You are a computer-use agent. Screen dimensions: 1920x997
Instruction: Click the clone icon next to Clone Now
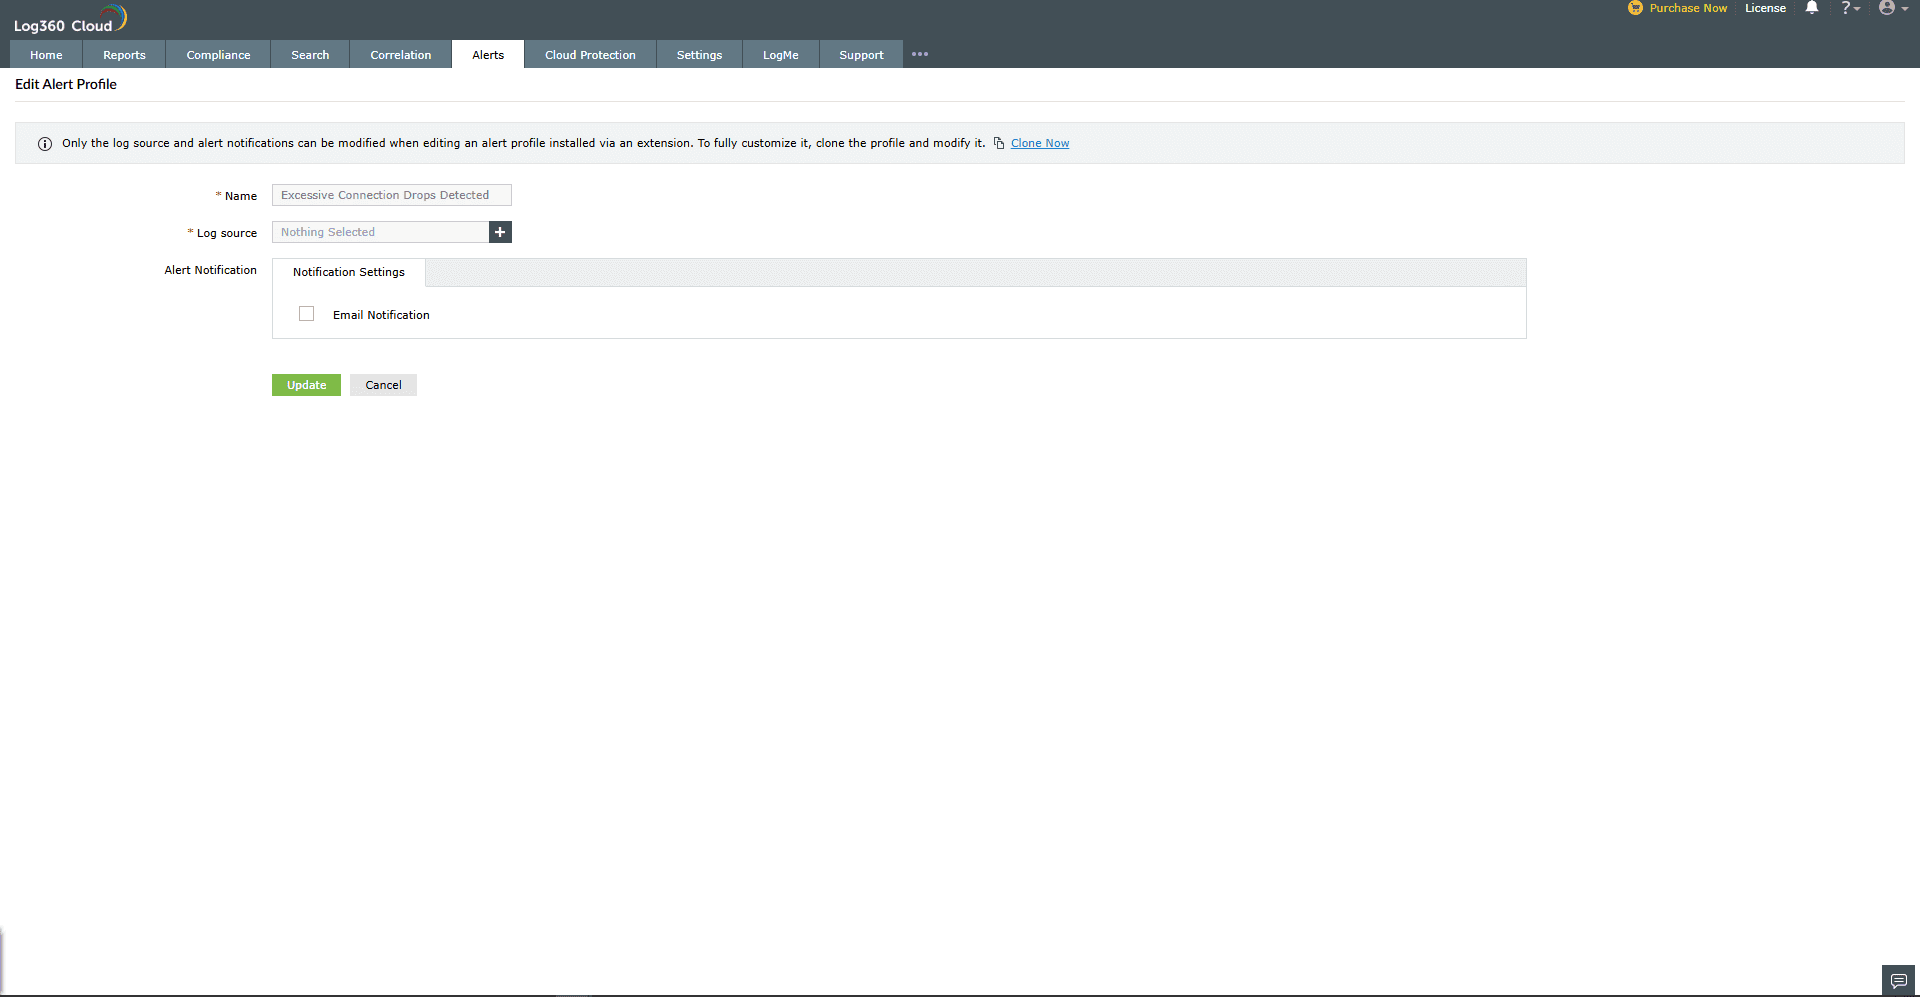click(x=999, y=143)
